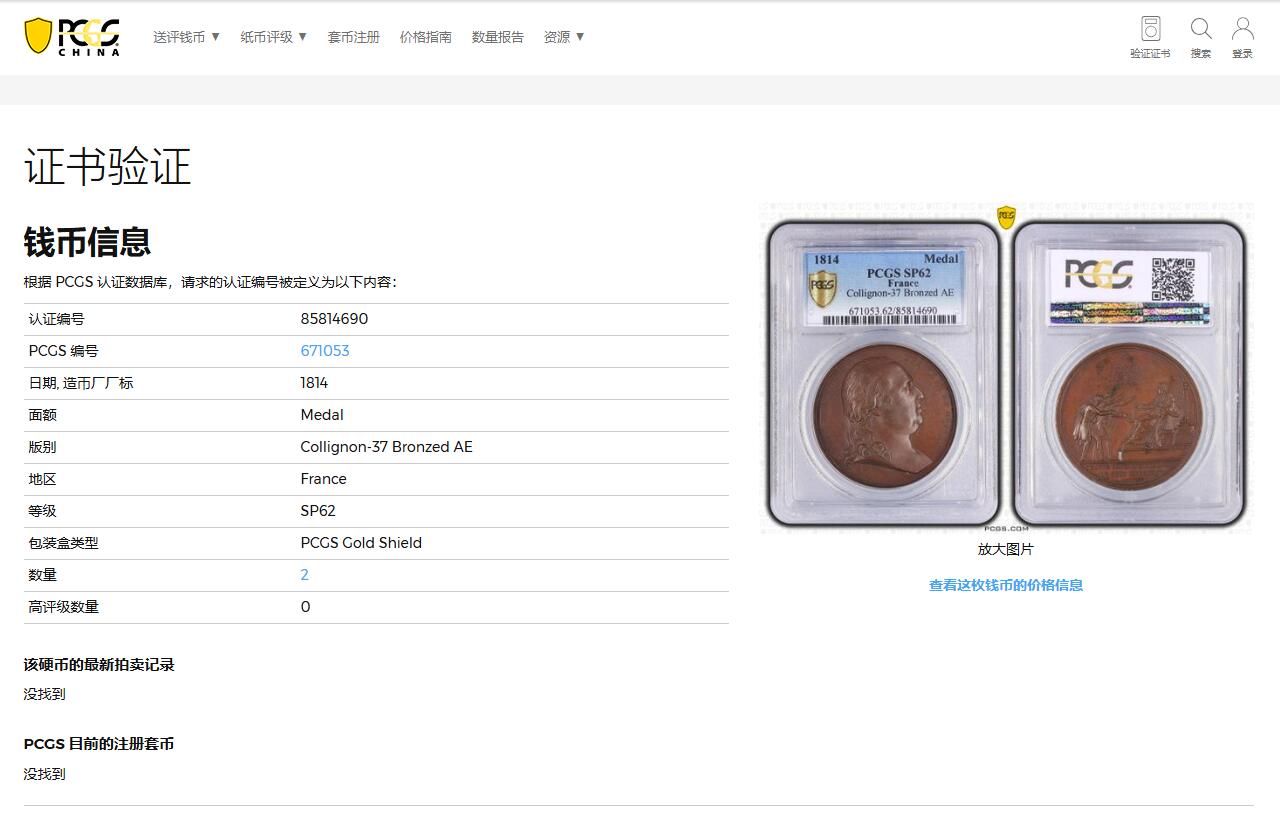This screenshot has width=1280, height=814.
Task: Click the medal obverse slab image
Action: pyautogui.click(x=884, y=374)
